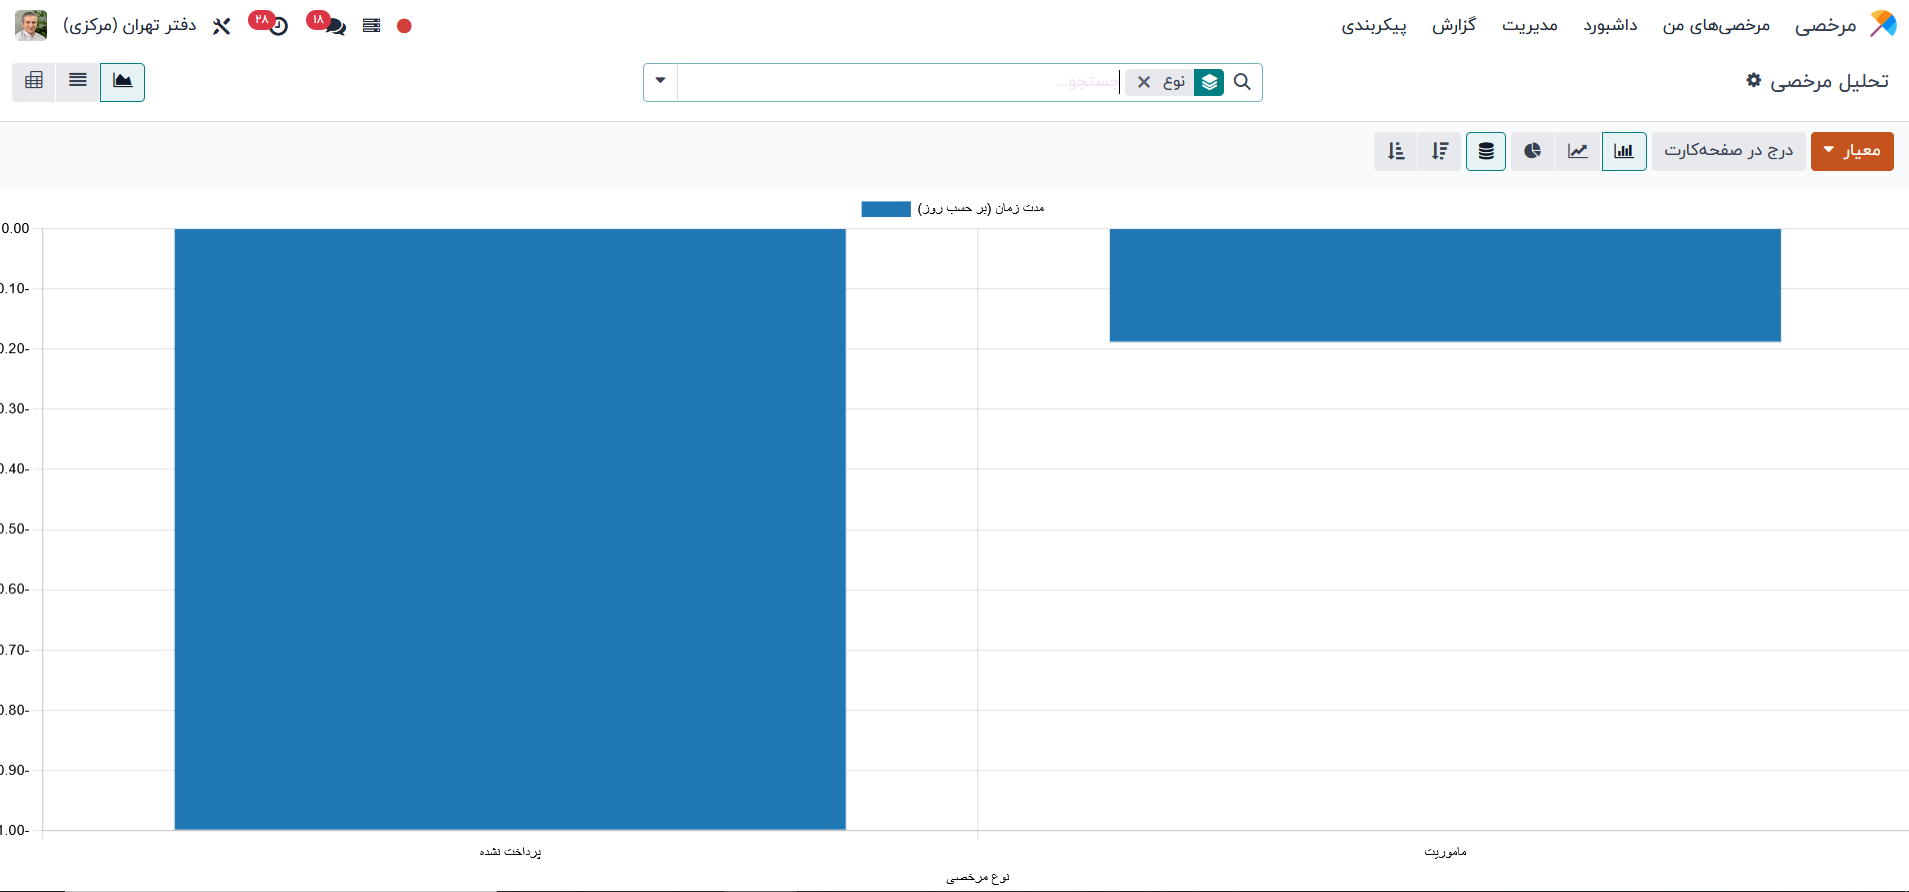This screenshot has width=1909, height=892.
Task: Open the pivot table view
Action: [34, 81]
